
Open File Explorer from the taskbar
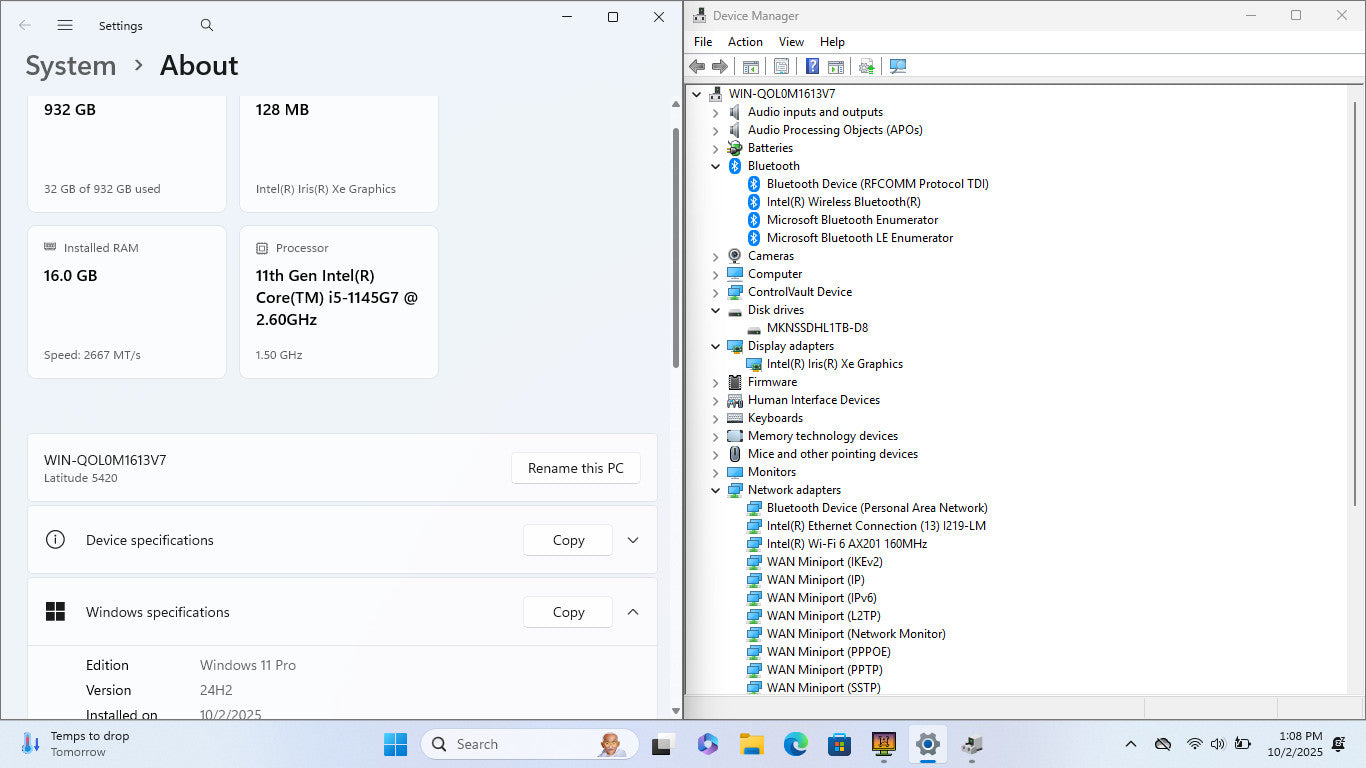point(751,744)
